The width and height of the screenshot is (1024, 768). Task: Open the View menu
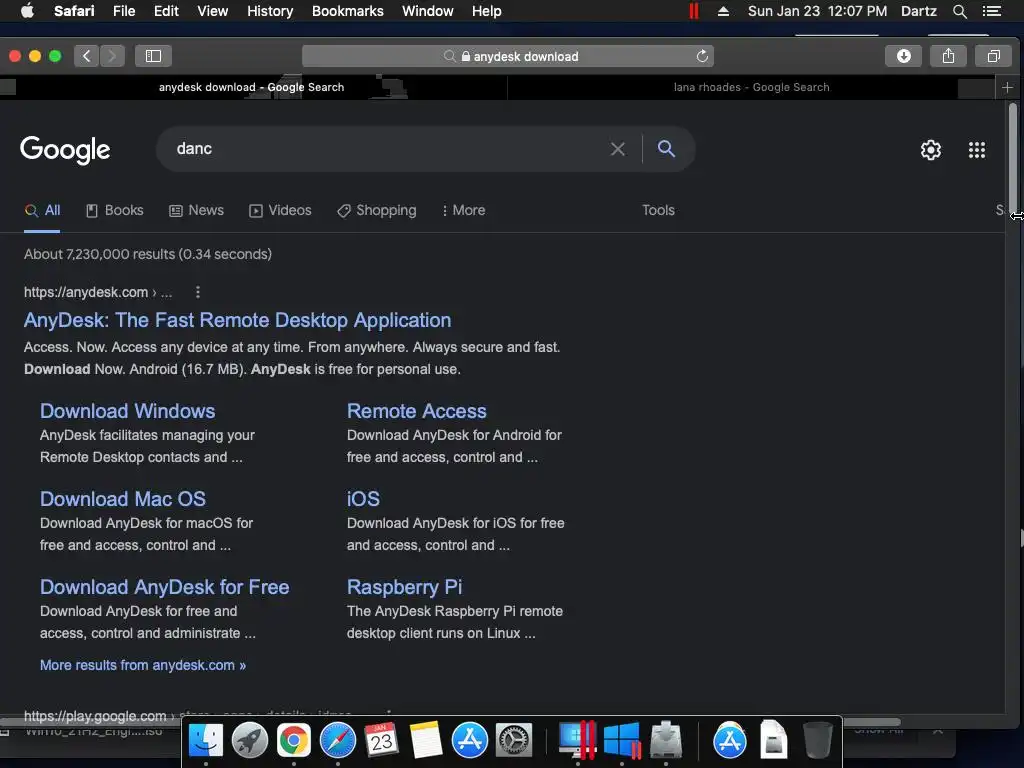click(212, 11)
